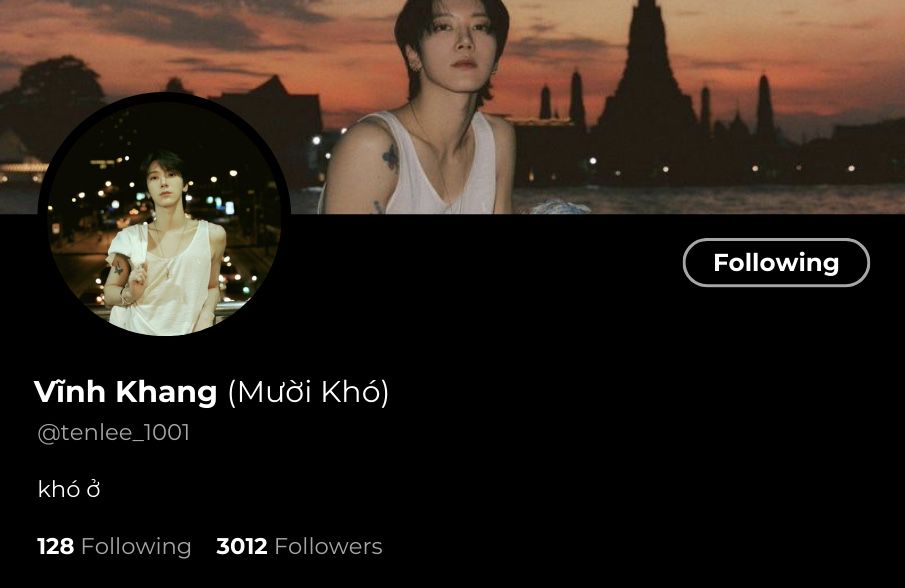
Task: Click the Following button to unfollow
Action: click(x=776, y=263)
